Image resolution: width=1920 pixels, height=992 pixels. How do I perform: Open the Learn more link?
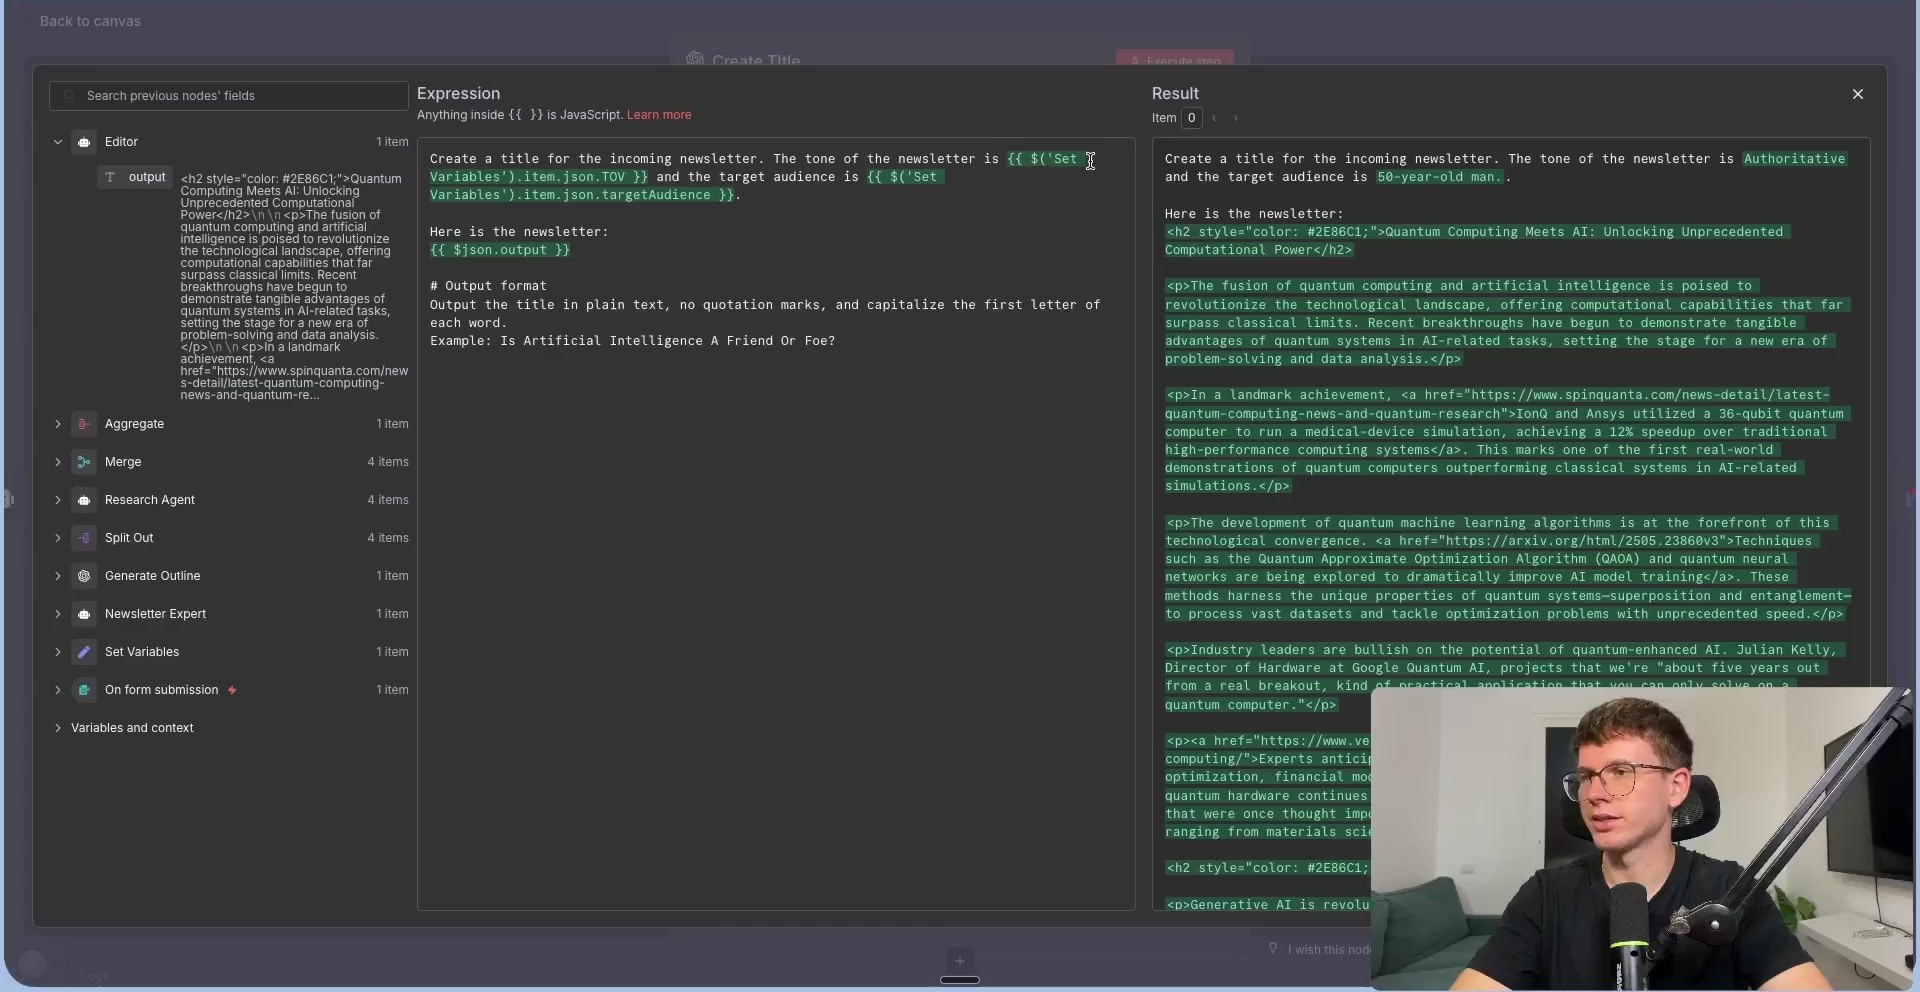click(659, 115)
